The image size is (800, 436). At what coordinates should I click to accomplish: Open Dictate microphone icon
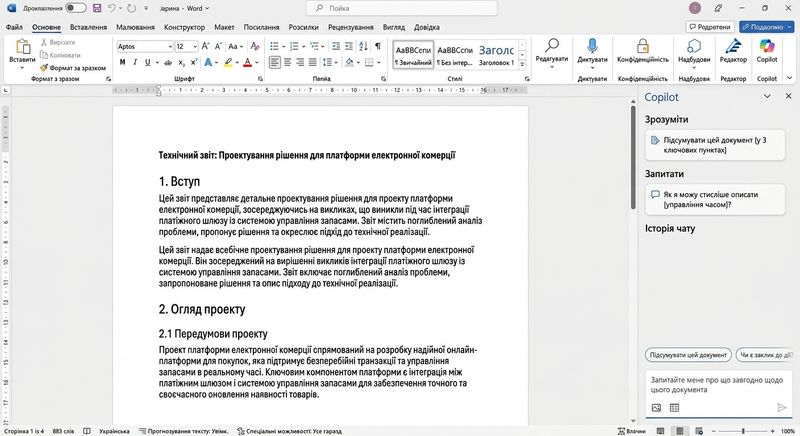(592, 46)
